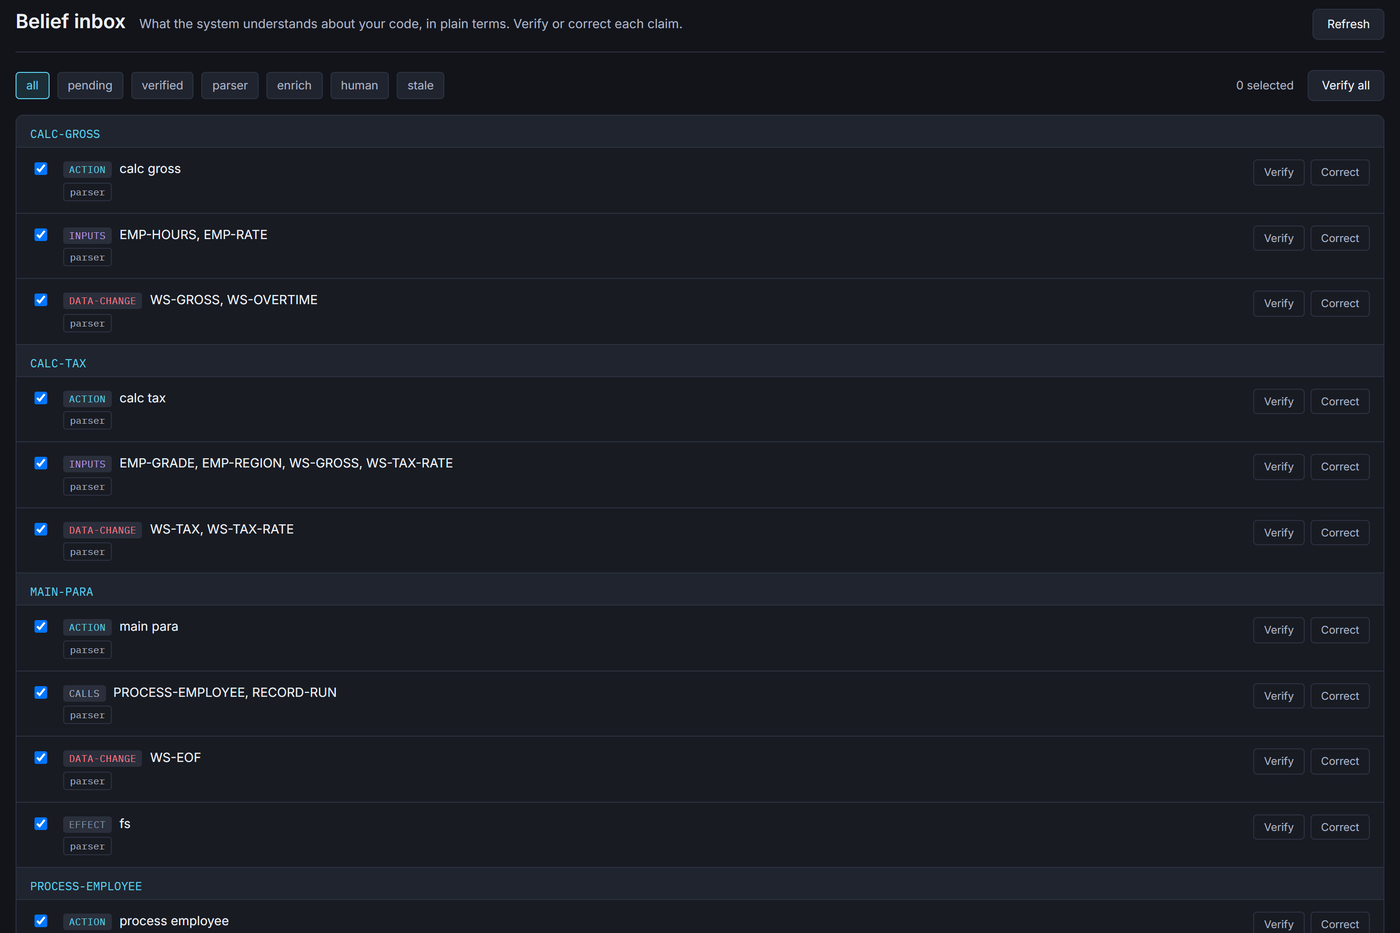This screenshot has width=1400, height=933.
Task: Correct the EMP-HOURS, EMP-RATE inputs claim
Action: [x=1339, y=238]
